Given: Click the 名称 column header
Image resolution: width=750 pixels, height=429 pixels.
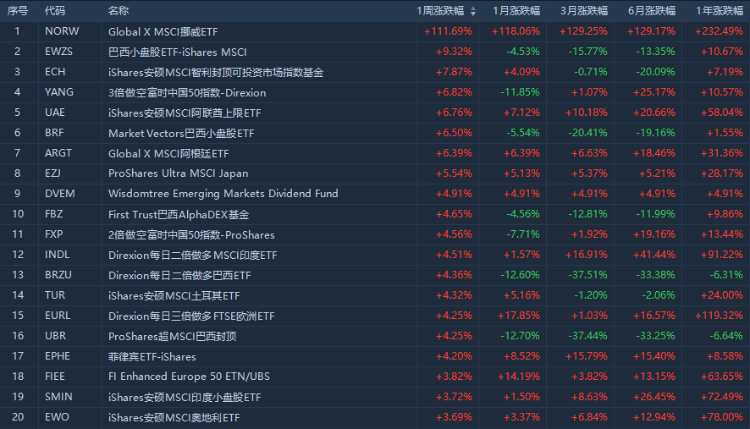Looking at the screenshot, I should (x=118, y=11).
